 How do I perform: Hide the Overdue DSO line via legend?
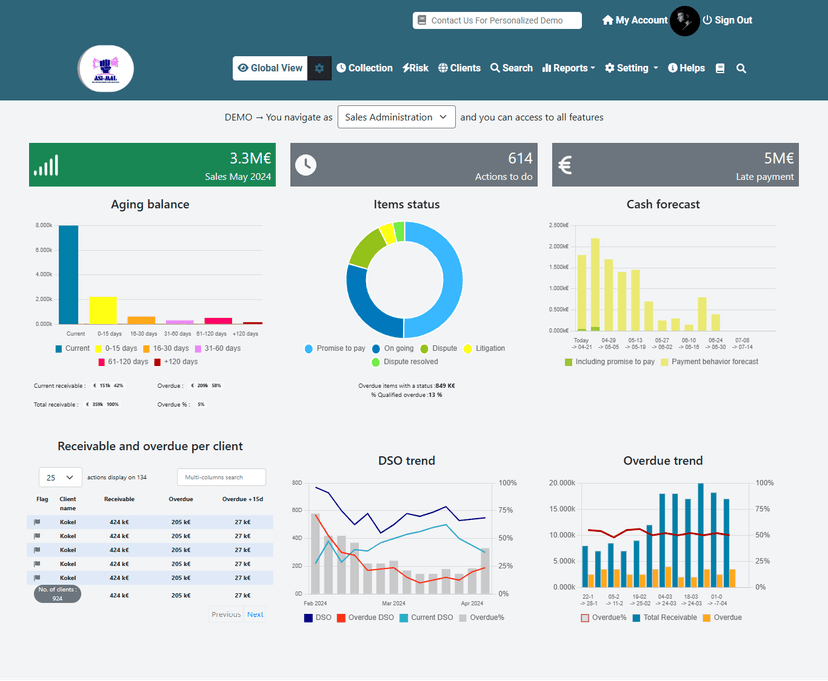[x=367, y=618]
